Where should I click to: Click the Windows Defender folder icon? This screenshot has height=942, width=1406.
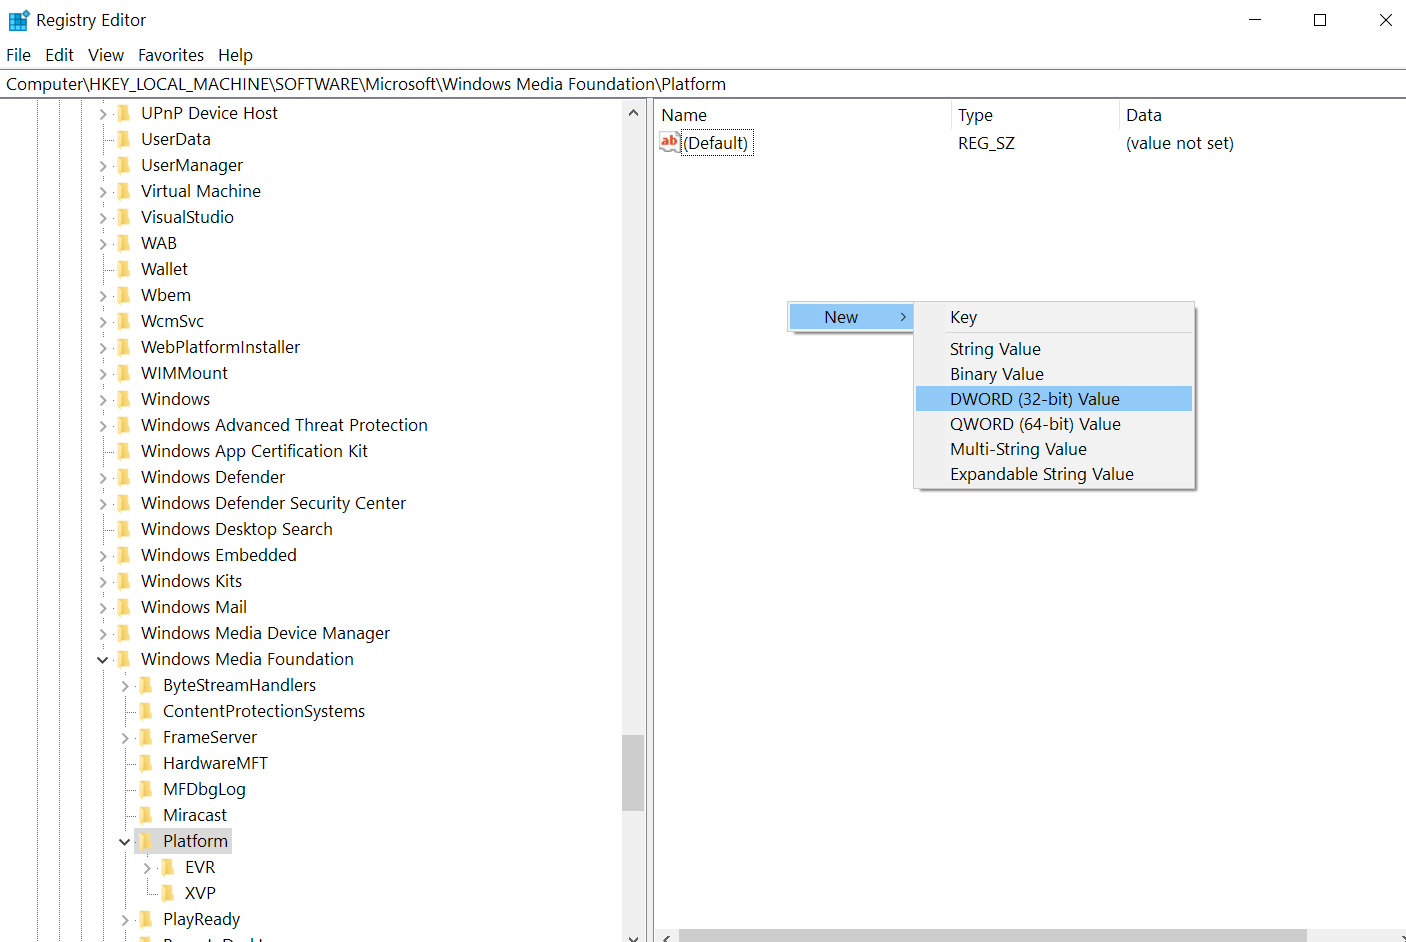click(x=124, y=477)
